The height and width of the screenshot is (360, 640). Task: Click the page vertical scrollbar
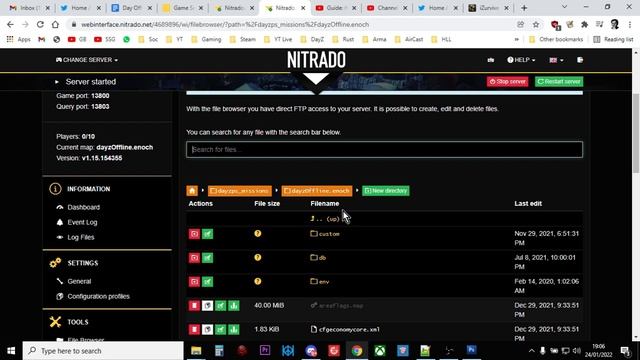point(636,133)
